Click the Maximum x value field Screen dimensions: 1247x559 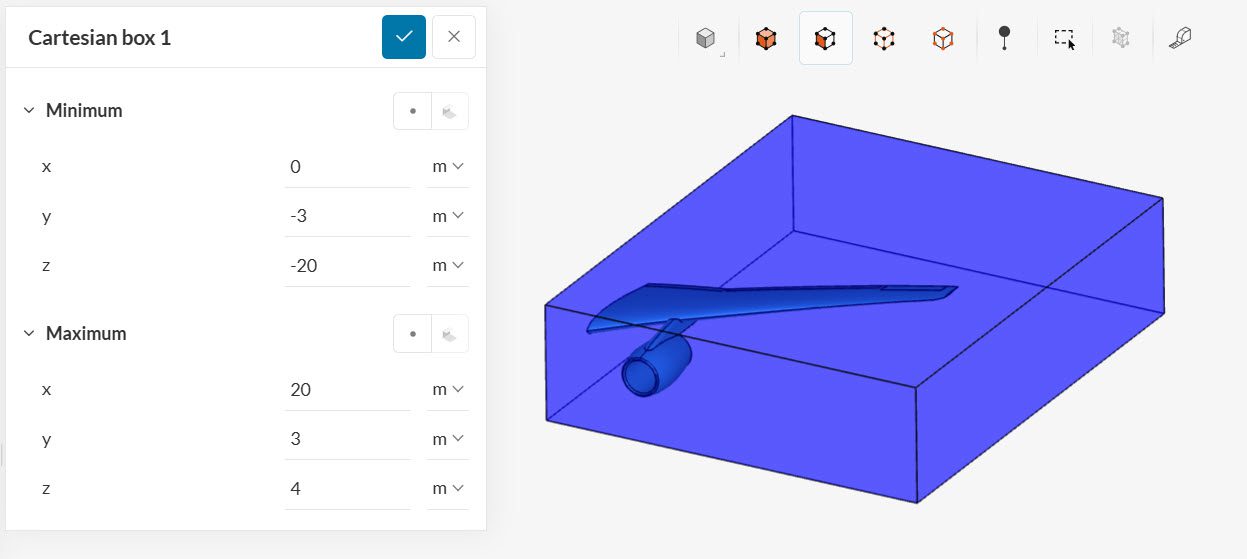pyautogui.click(x=347, y=390)
